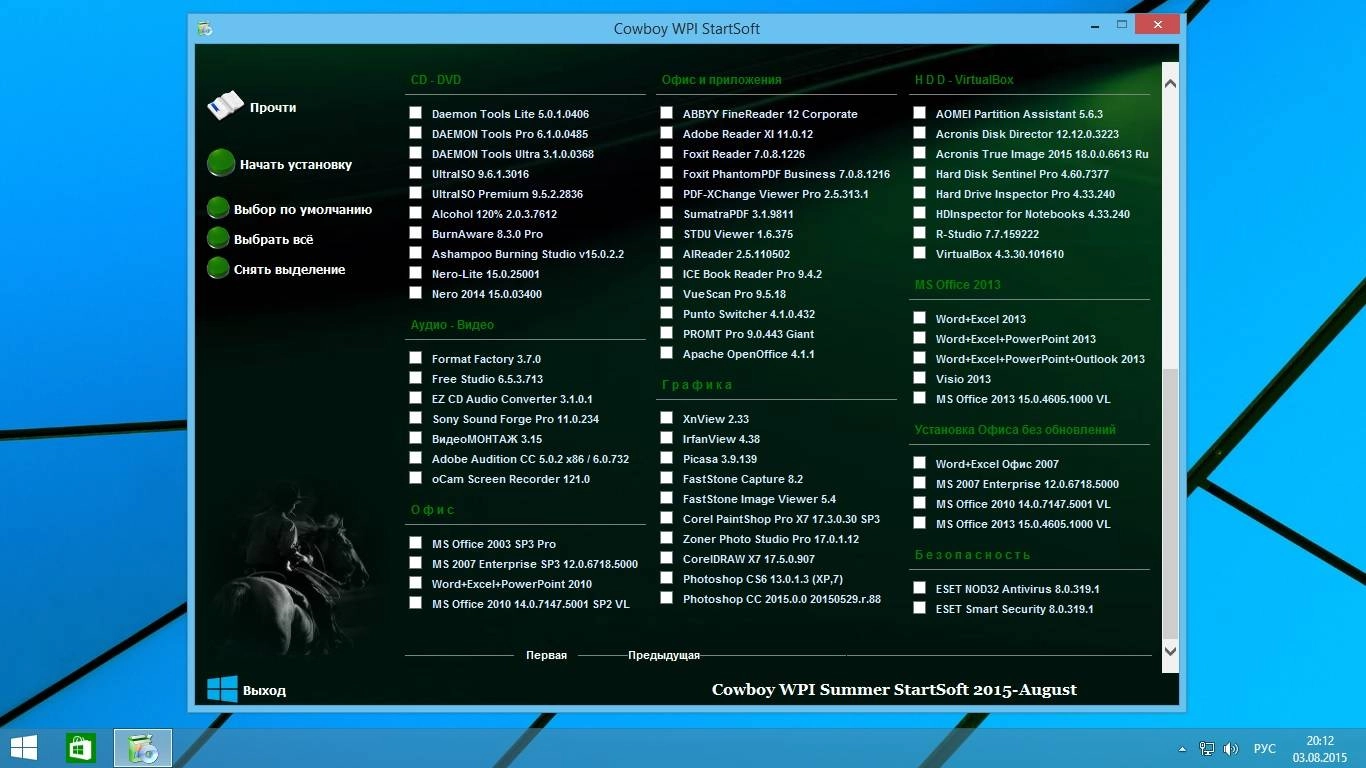The height and width of the screenshot is (768, 1366).
Task: Open the volume speaker tray icon
Action: [x=1231, y=748]
